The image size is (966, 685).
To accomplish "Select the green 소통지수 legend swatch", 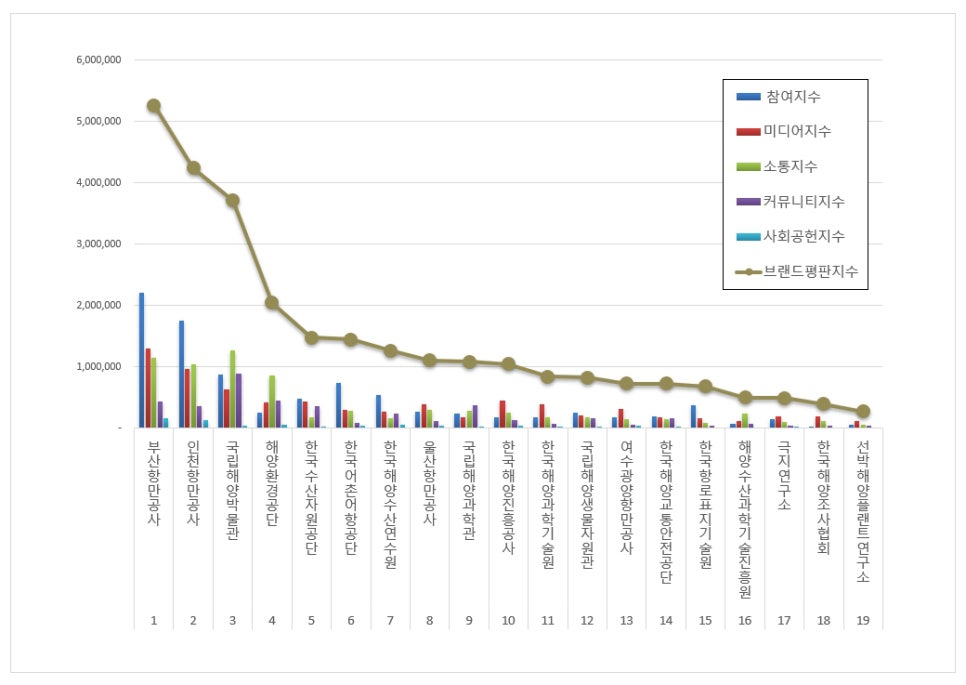I will pos(748,167).
